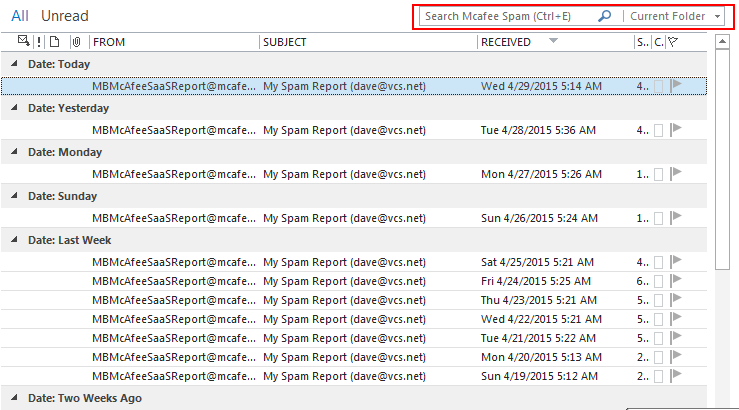739x410 pixels.
Task: Toggle category box for Tue 4/21/2015 message
Action: pos(659,338)
